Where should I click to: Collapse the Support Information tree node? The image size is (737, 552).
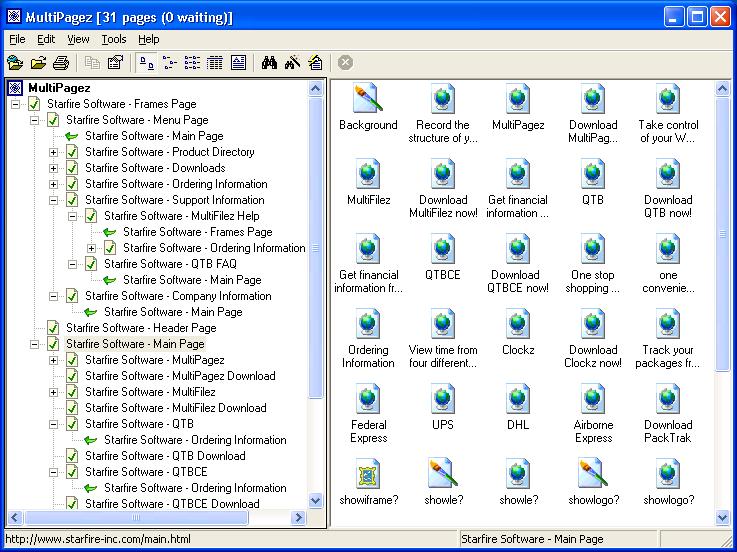click(54, 200)
